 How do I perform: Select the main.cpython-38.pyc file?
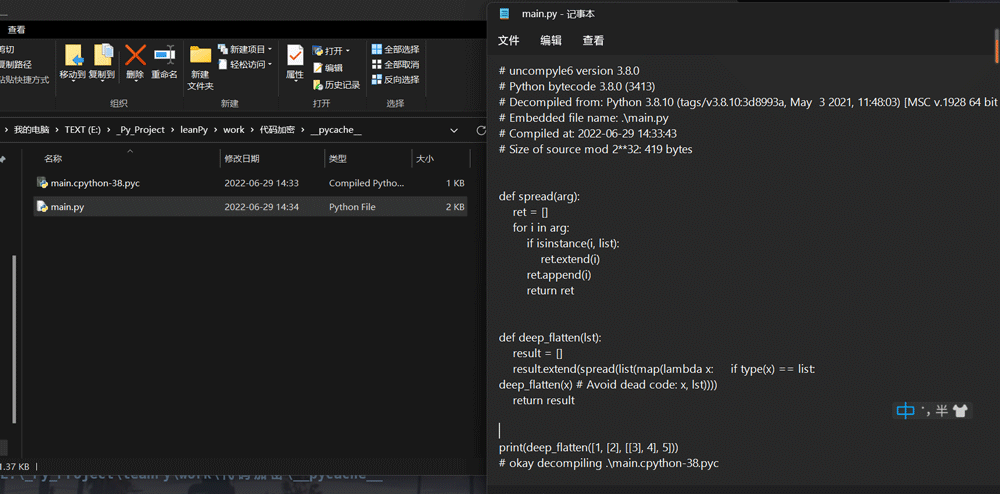95,183
